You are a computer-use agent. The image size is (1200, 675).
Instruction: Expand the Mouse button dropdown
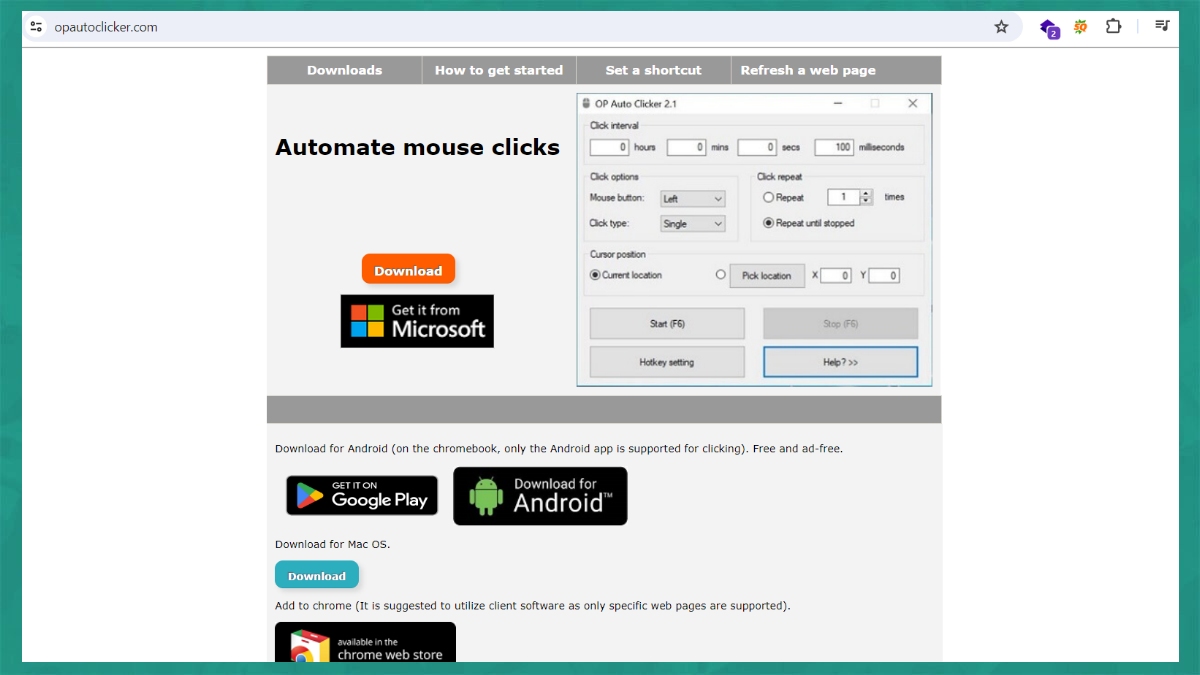pyautogui.click(x=692, y=199)
